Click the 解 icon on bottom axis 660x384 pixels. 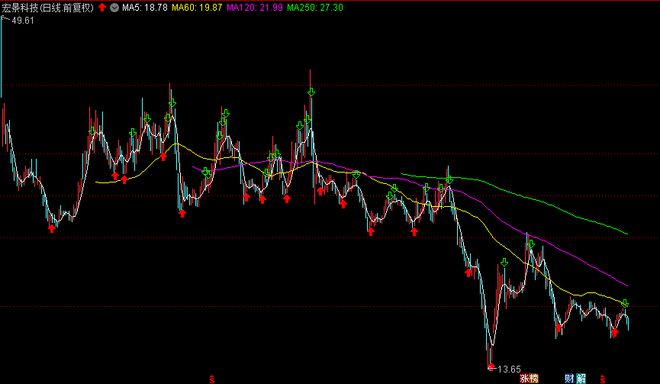tap(581, 379)
